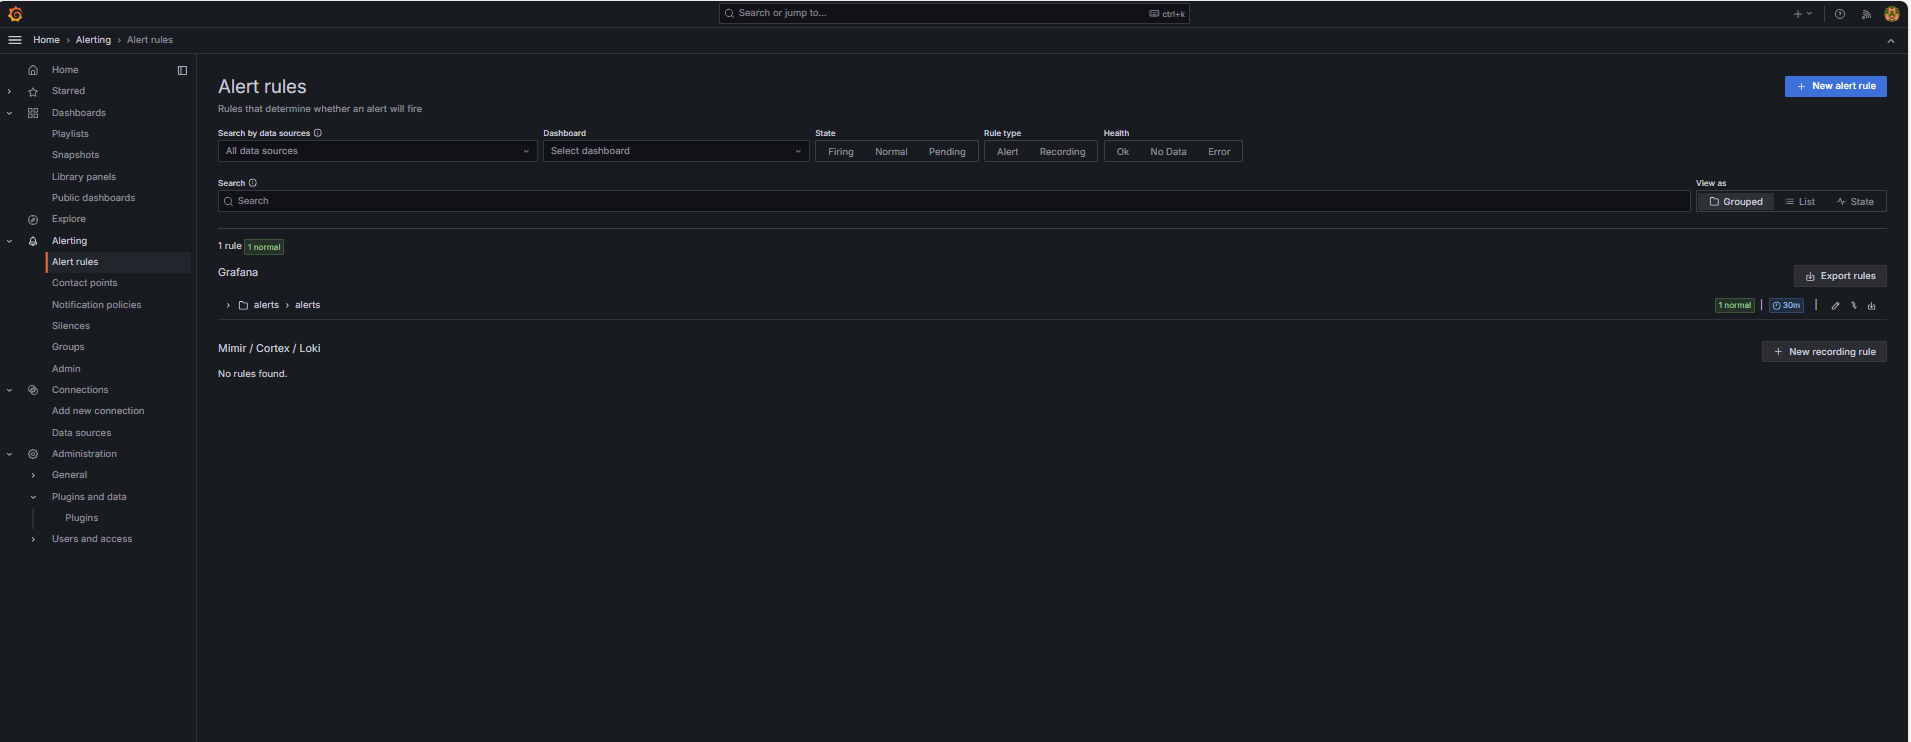
Task: Collapse the Connections sidebar section
Action: pos(10,390)
